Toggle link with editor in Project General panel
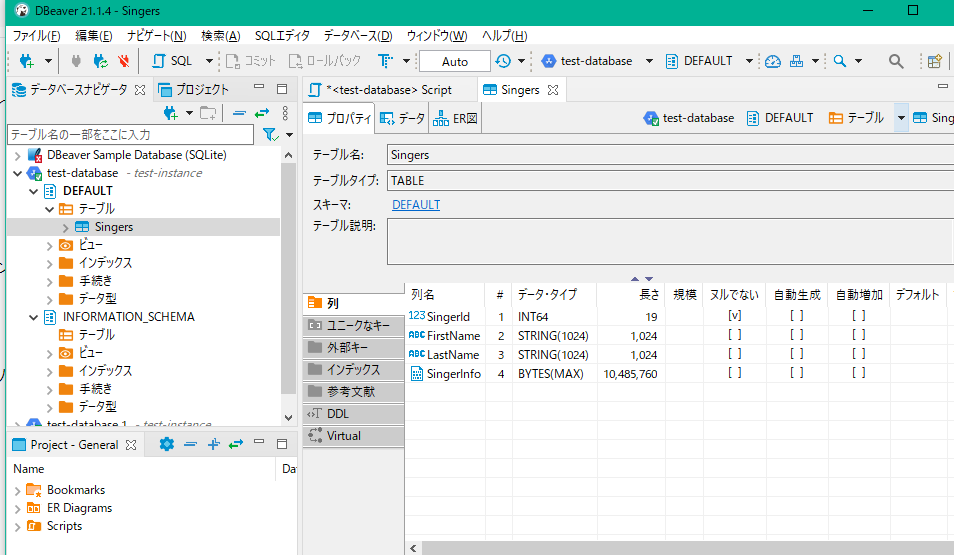954x555 pixels. coord(236,444)
